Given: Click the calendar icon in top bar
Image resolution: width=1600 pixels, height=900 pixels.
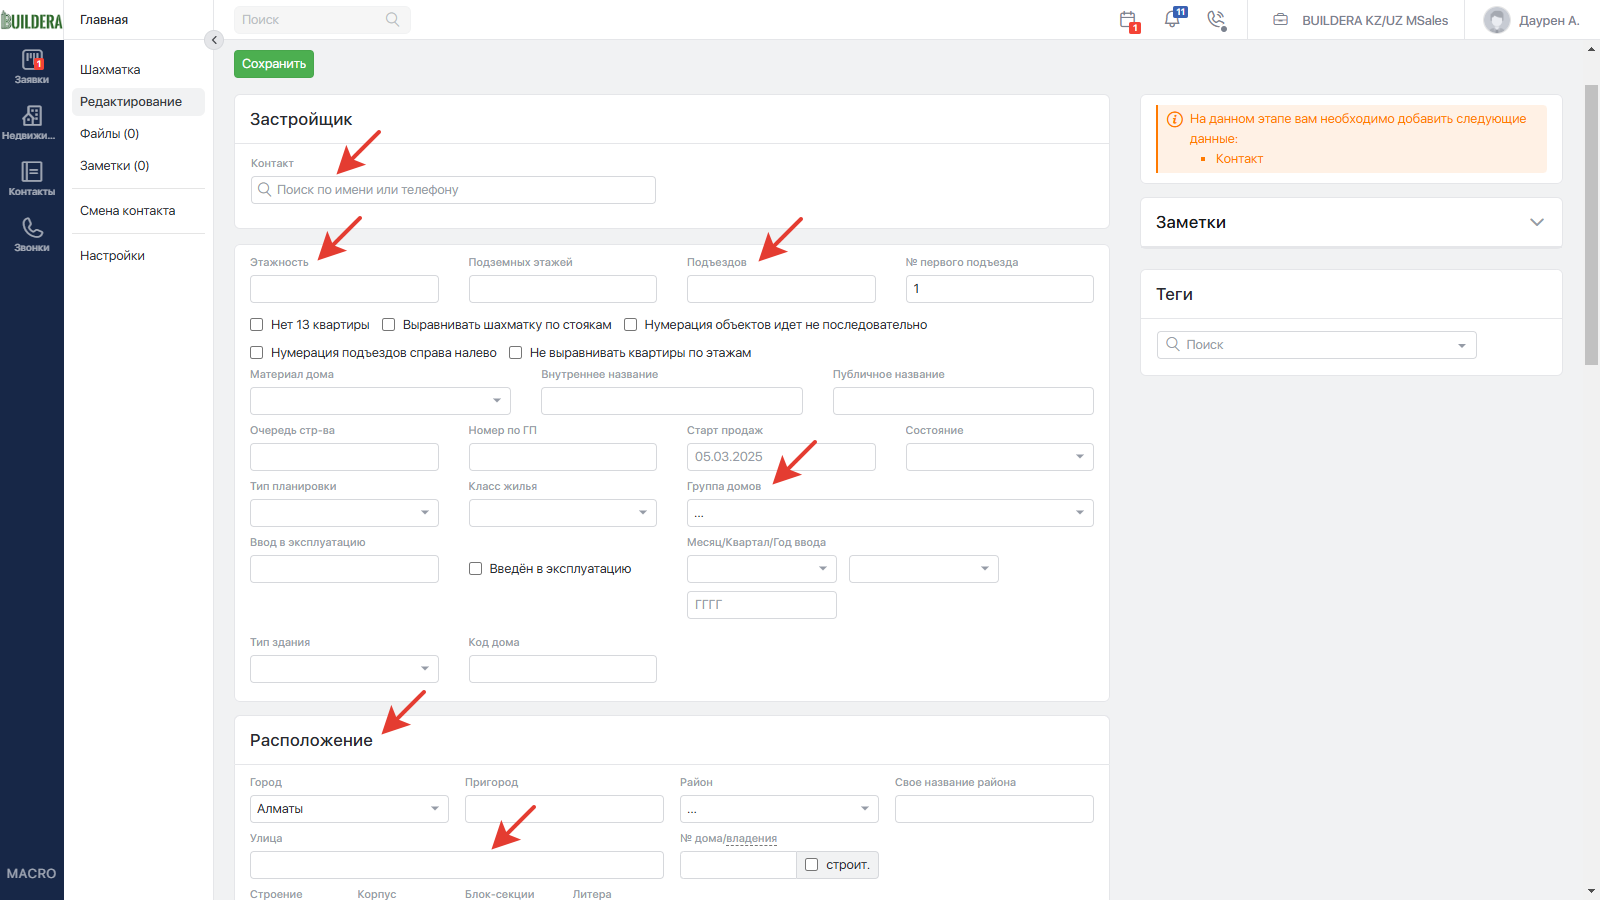Looking at the screenshot, I should [x=1128, y=20].
